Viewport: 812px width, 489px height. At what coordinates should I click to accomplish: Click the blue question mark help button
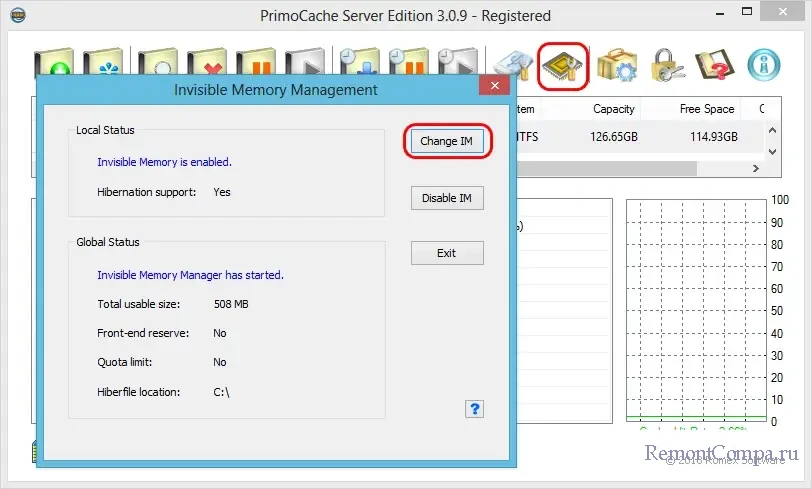pyautogui.click(x=475, y=408)
